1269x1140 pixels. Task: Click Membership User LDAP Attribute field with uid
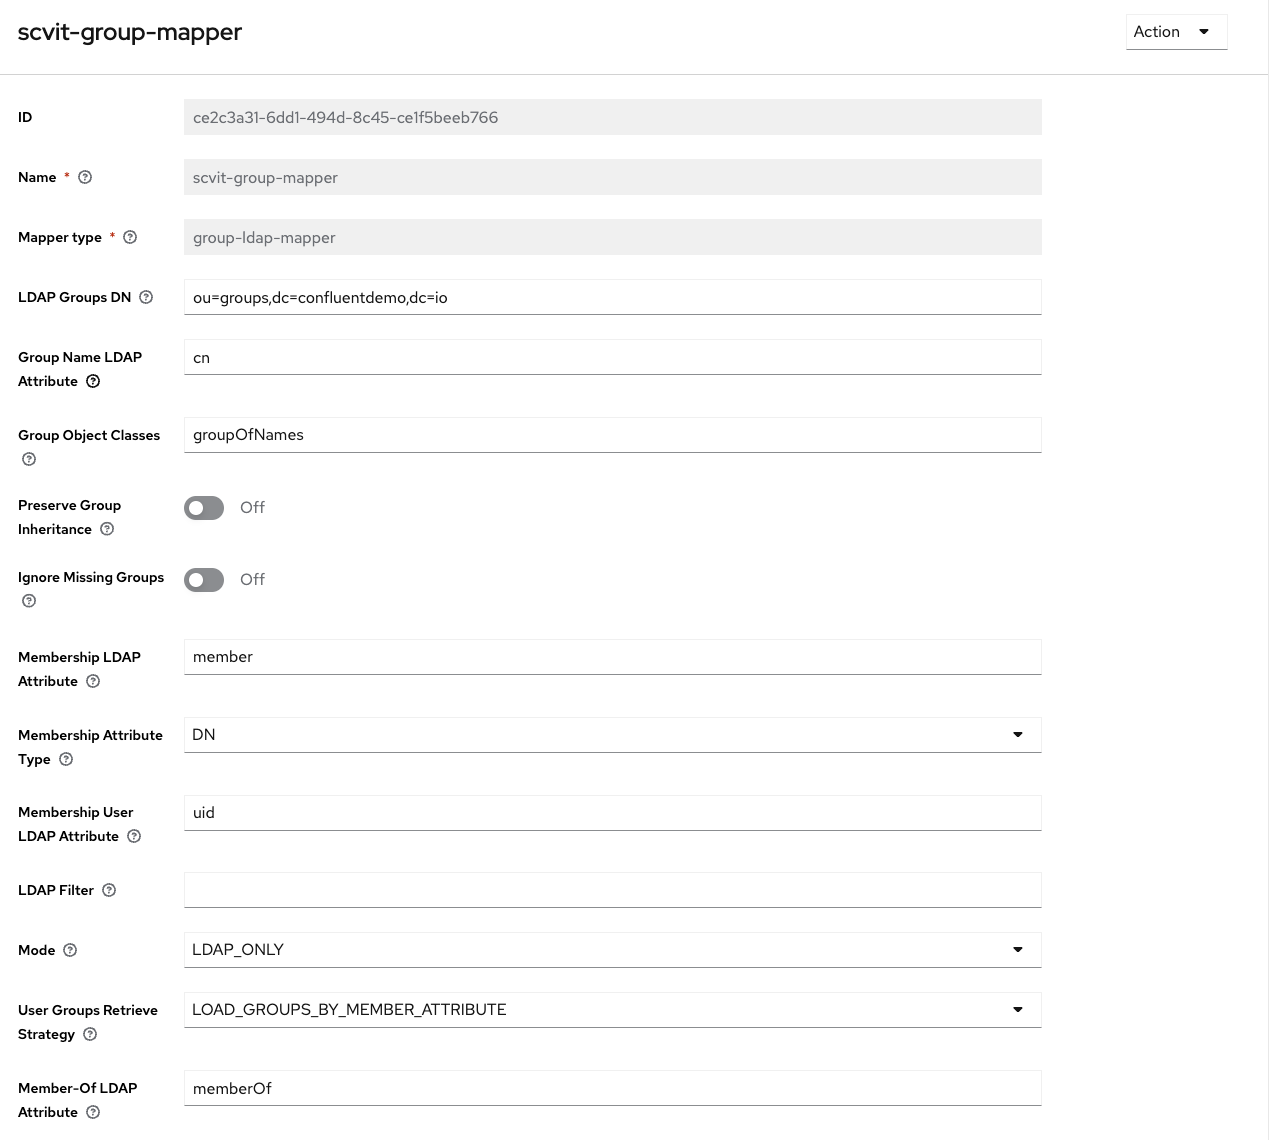coord(613,813)
